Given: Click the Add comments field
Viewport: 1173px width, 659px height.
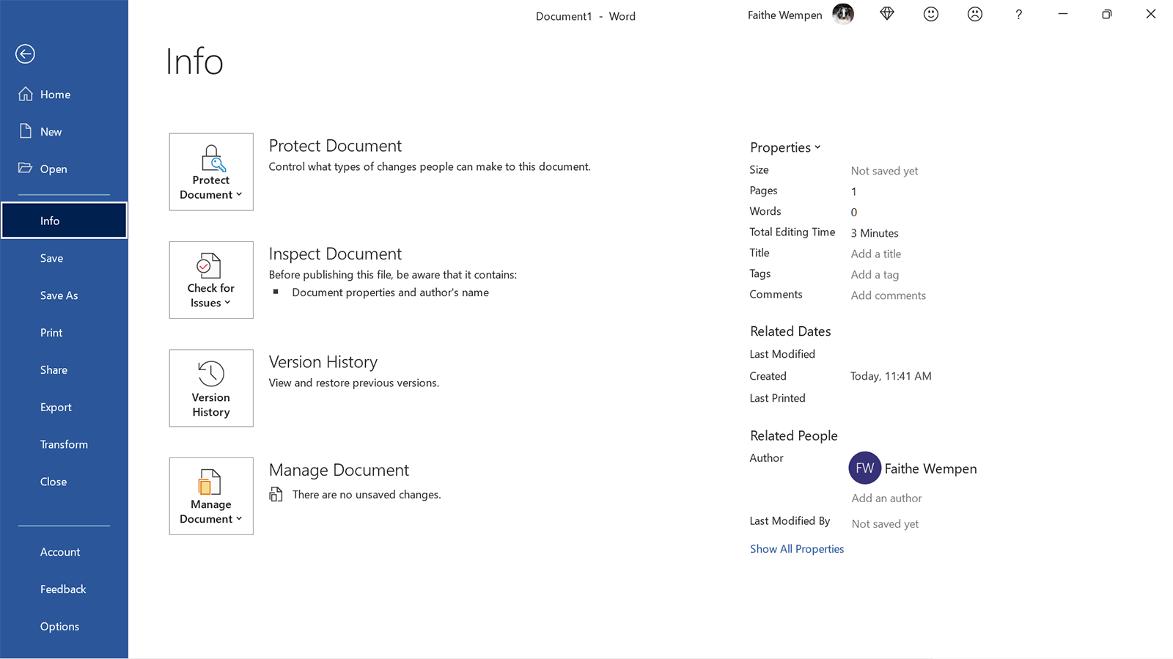Looking at the screenshot, I should [x=888, y=295].
